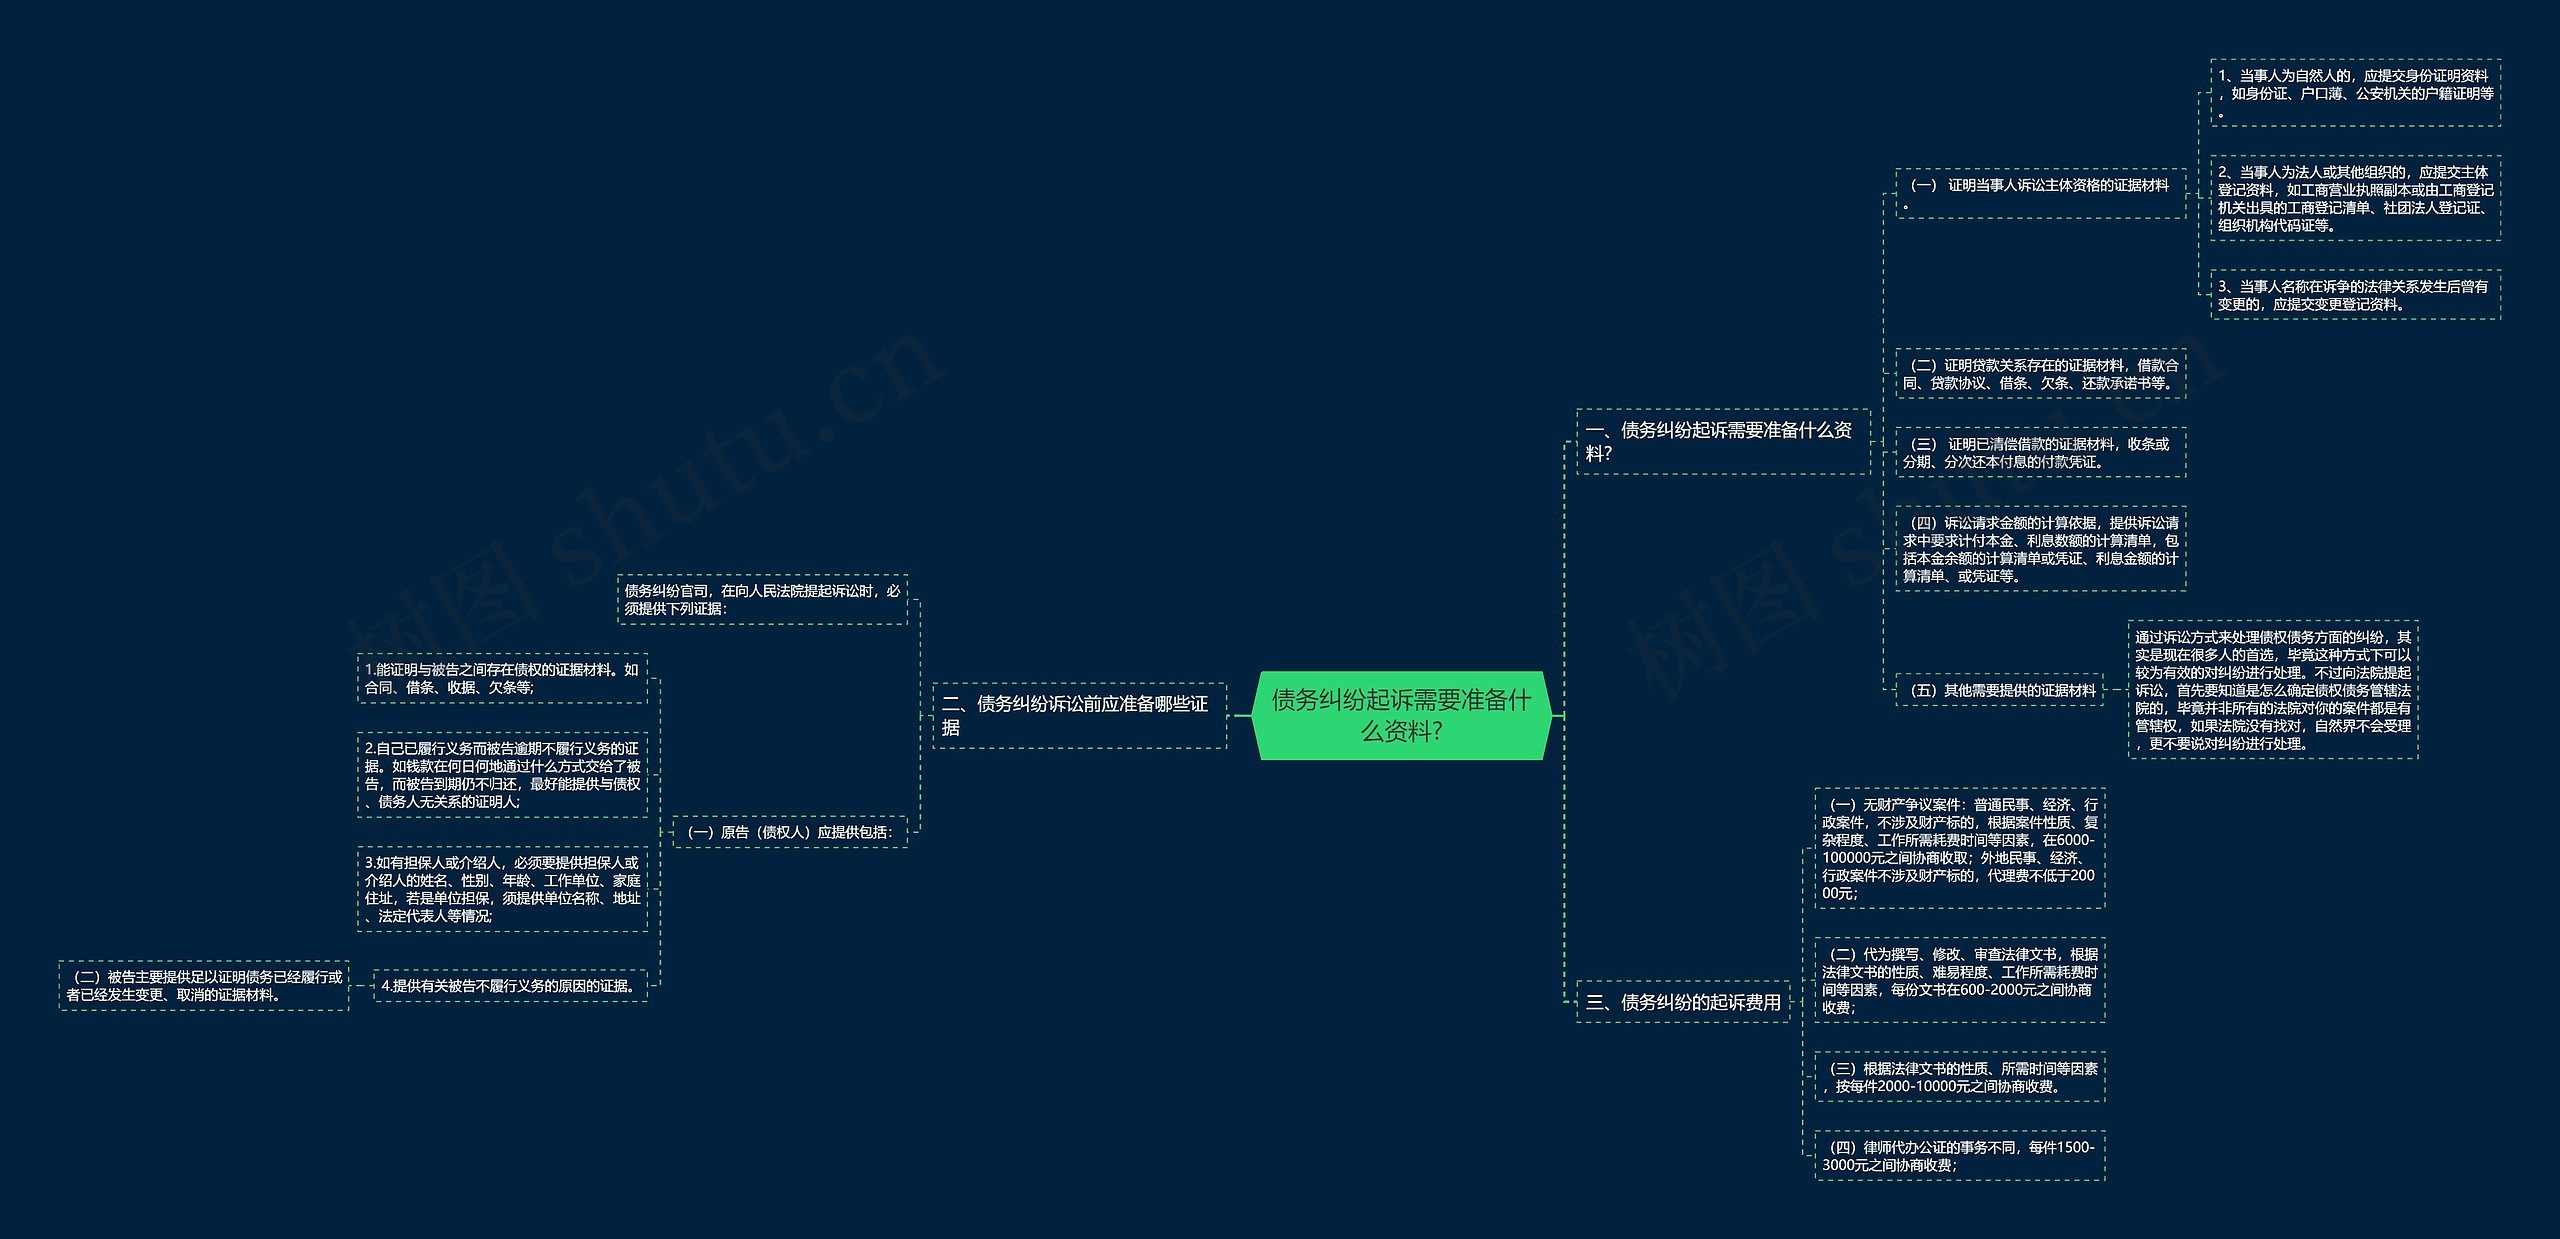This screenshot has width=2560, height=1239.
Task: Select node (三) 证明已清偿借款的证据材料
Action: [x=2040, y=452]
